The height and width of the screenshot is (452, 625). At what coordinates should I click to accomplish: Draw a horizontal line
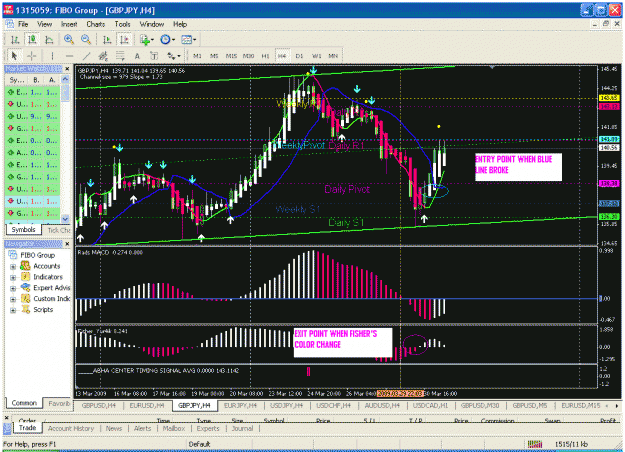tap(69, 56)
